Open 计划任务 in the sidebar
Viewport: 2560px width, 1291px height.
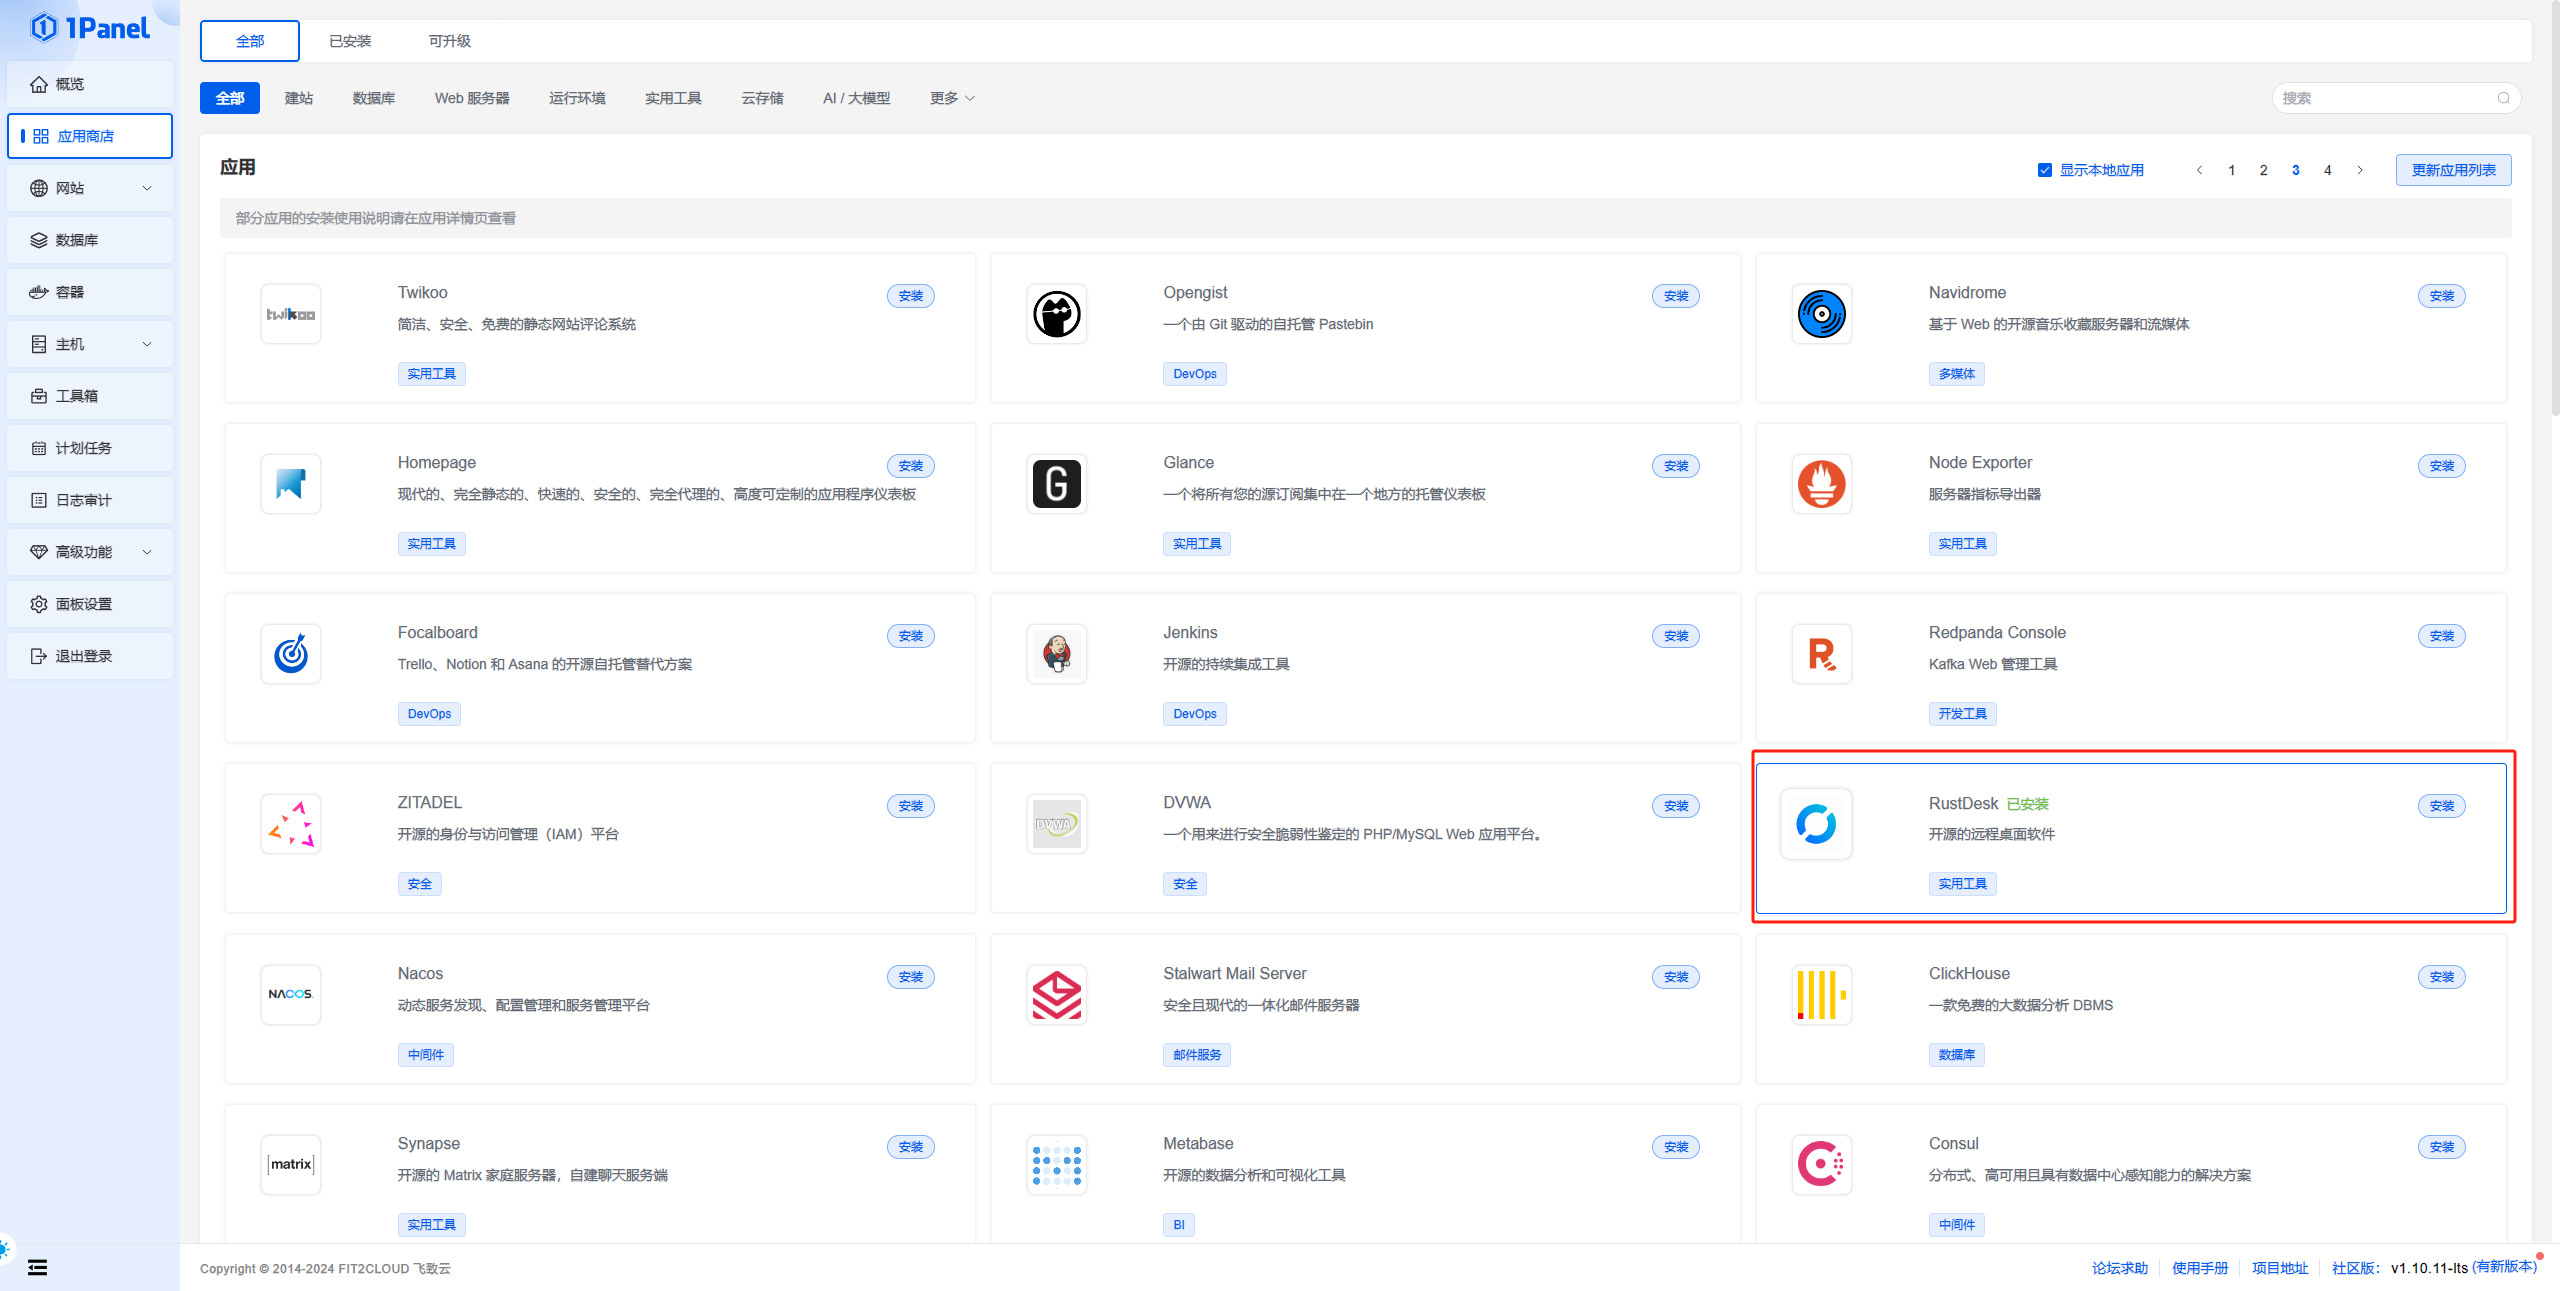tap(90, 448)
